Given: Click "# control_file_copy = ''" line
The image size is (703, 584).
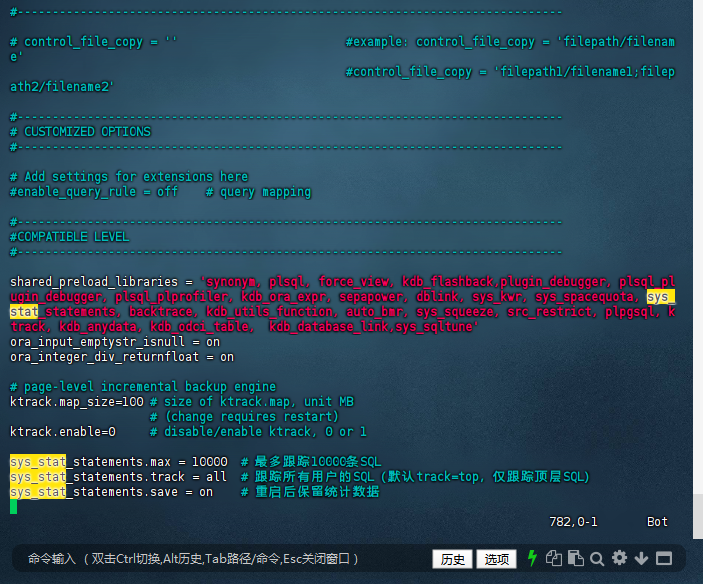Looking at the screenshot, I should (x=94, y=42).
